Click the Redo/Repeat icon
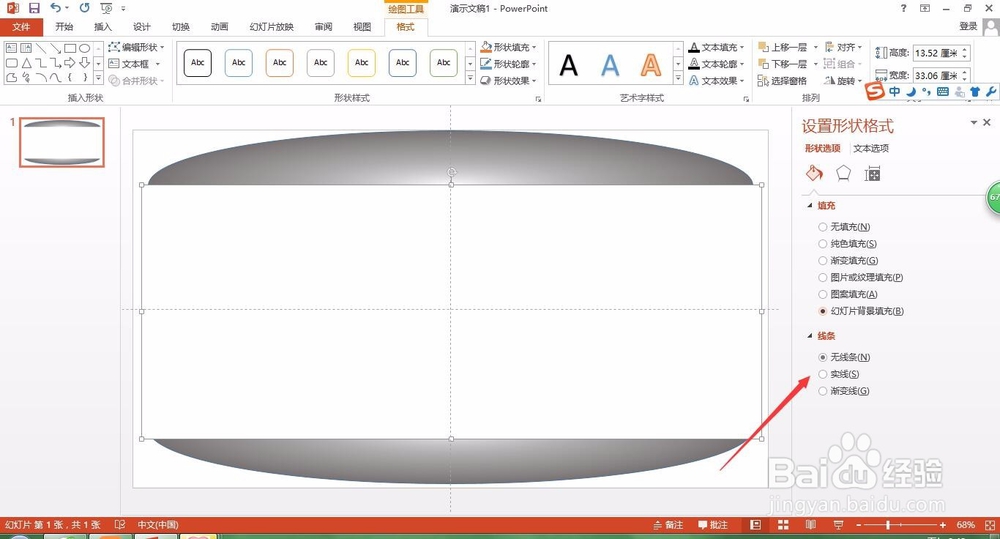1000x539 pixels. click(x=85, y=8)
